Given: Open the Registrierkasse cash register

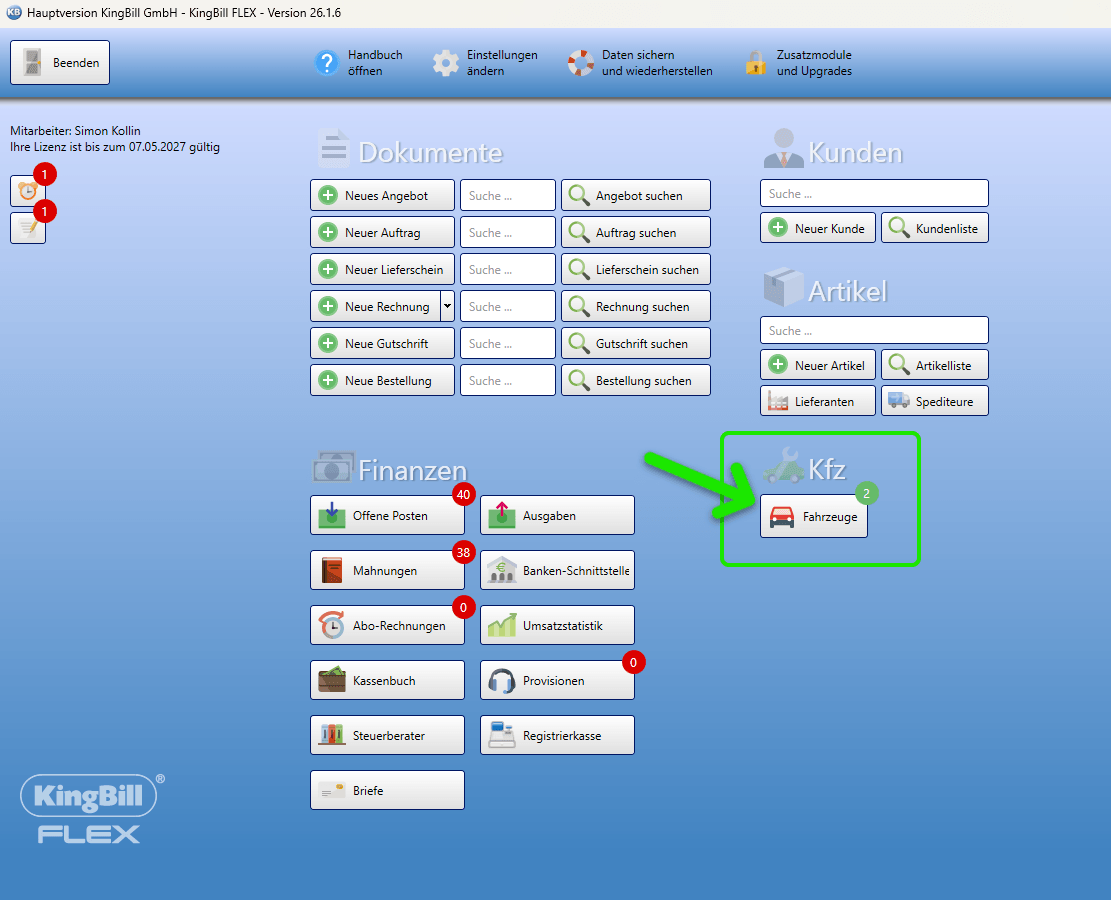Looking at the screenshot, I should coord(557,736).
